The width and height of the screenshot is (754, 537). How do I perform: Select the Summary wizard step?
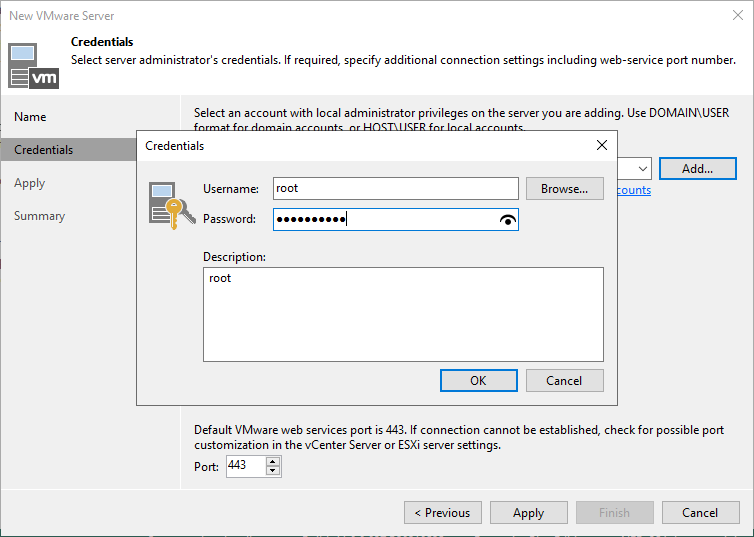pyautogui.click(x=39, y=216)
